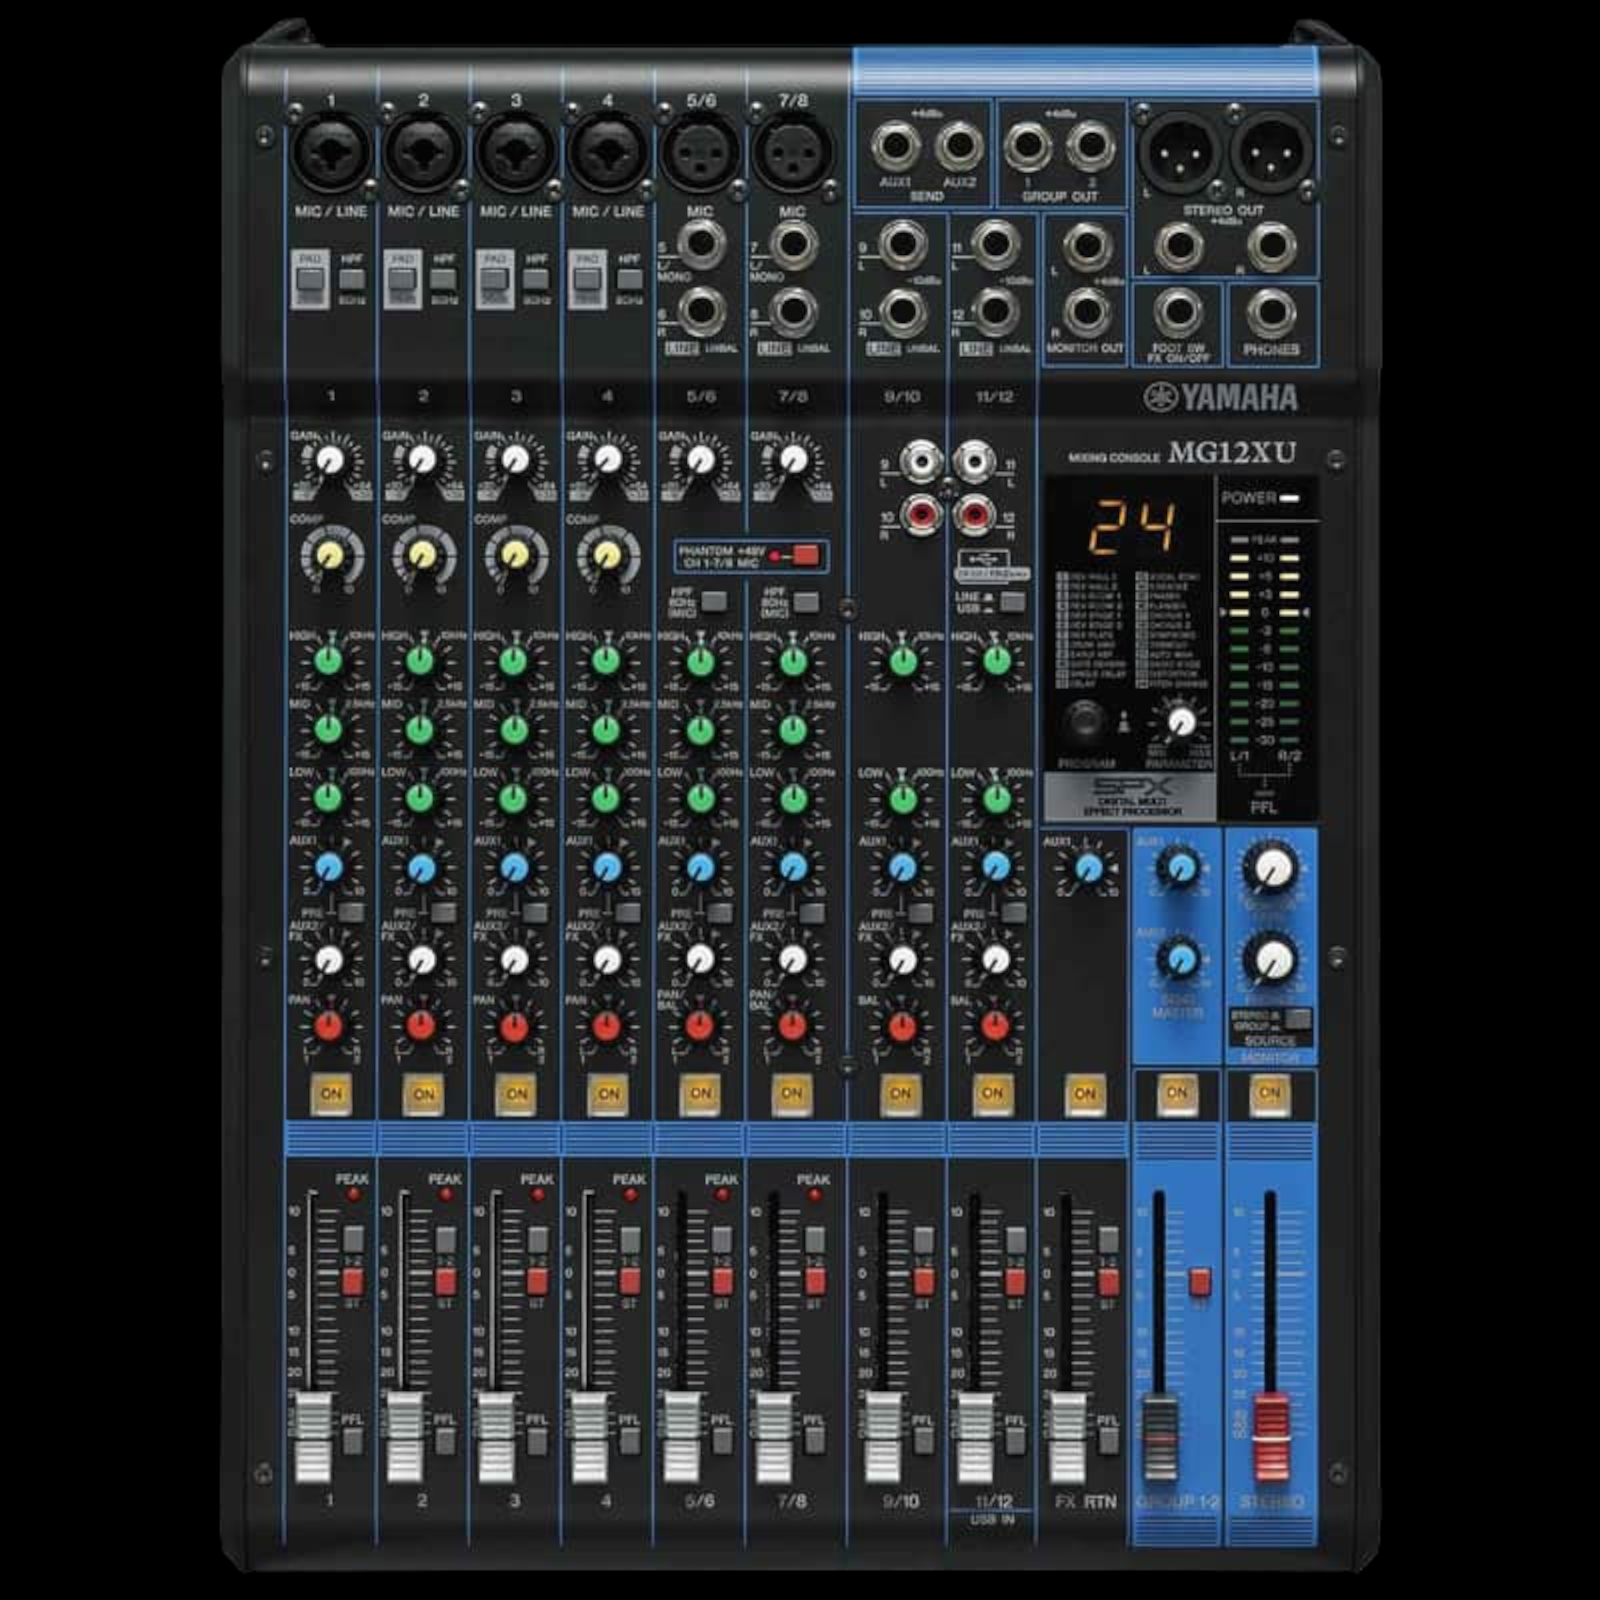Screen dimensions: 1600x1600
Task: Toggle the red PHANTOM +48V switch
Action: (x=805, y=555)
